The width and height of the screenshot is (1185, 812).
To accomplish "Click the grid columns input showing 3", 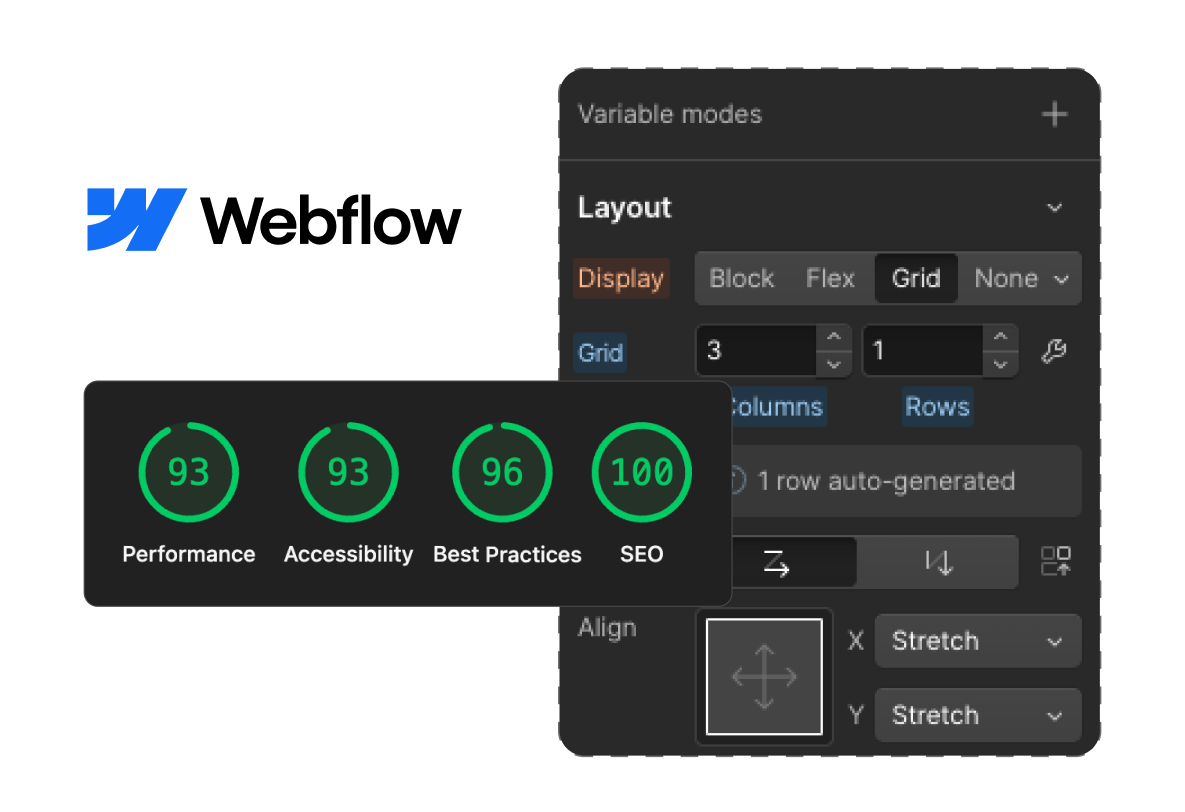I will (x=756, y=350).
